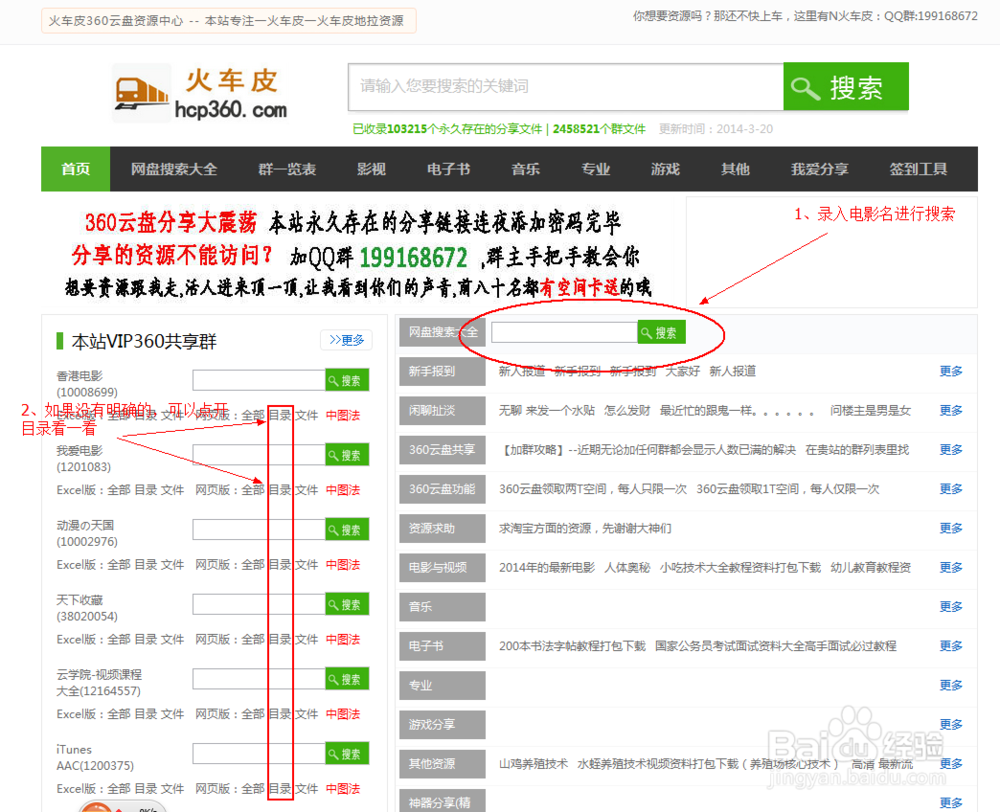This screenshot has height=812, width=1000.
Task: Open the 资源求助 forum category
Action: tap(442, 528)
